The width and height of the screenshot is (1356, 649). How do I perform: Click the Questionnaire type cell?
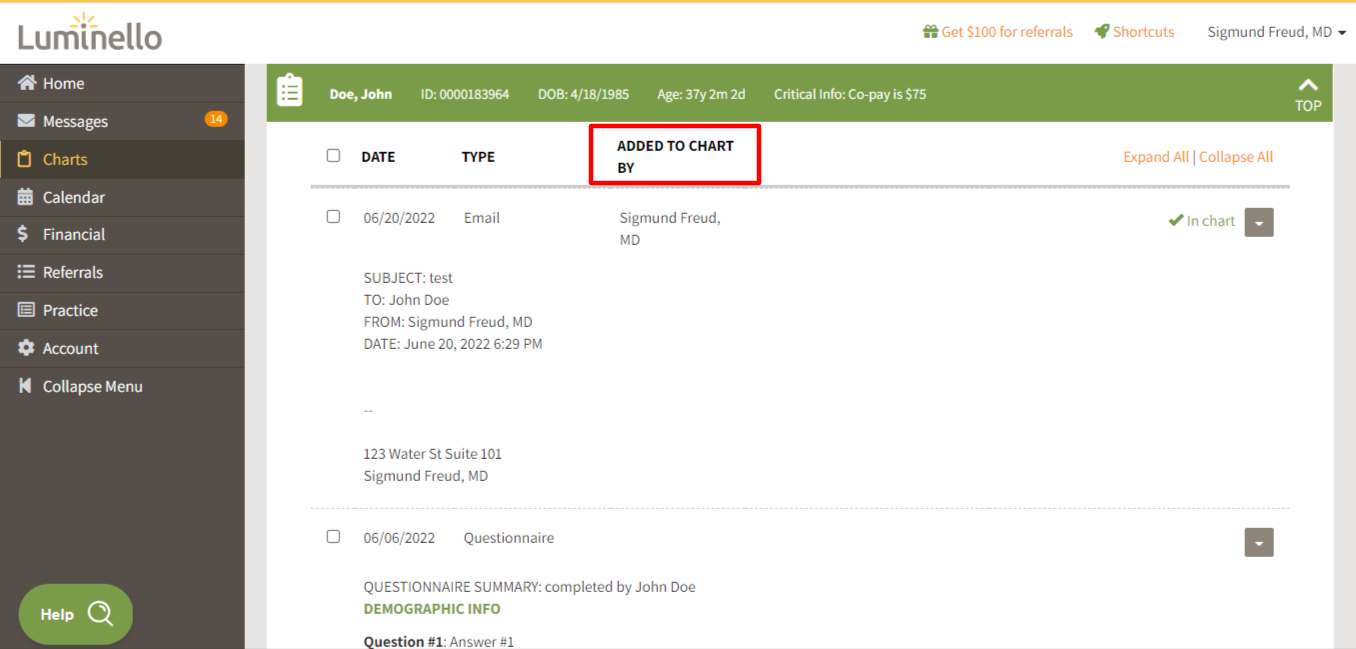point(509,538)
